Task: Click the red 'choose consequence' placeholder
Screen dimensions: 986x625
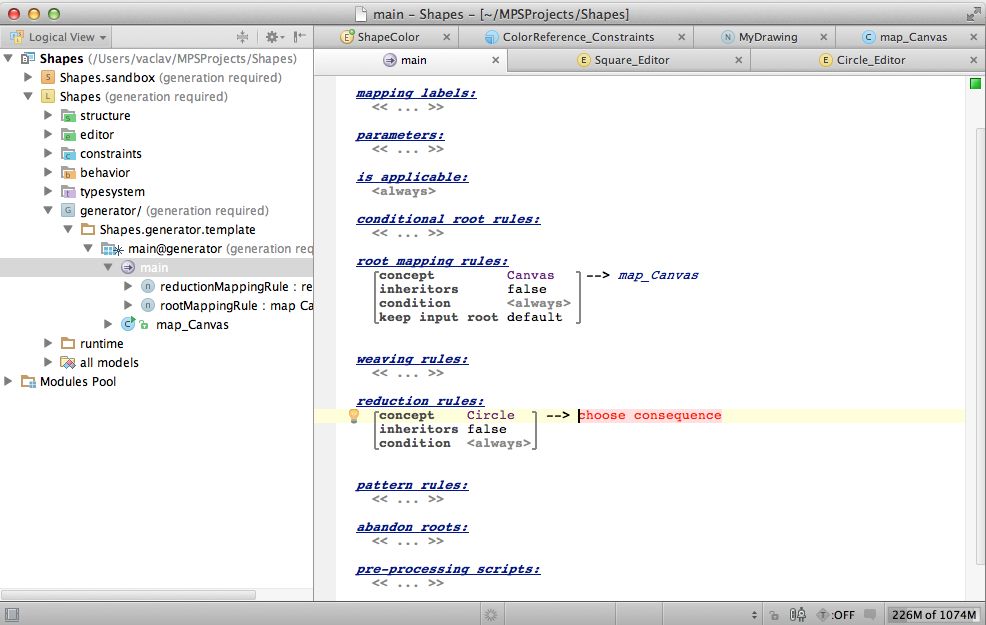Action: [650, 416]
